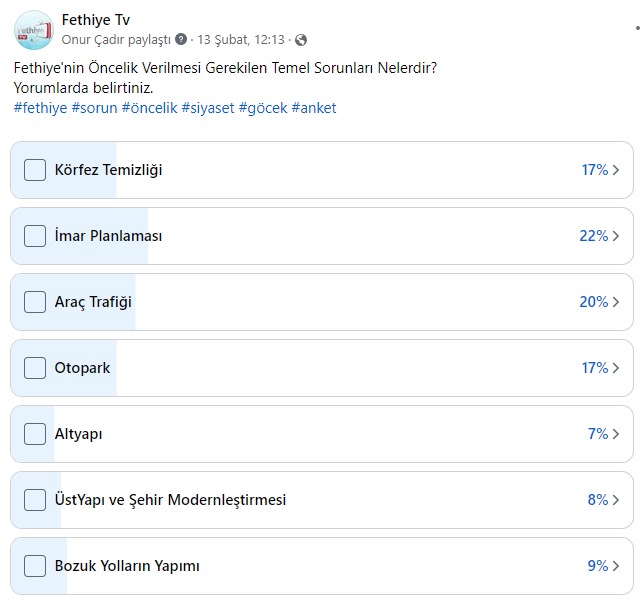
Task: Expand voters chevron for Körfez Temizliği 17%
Action: [616, 170]
